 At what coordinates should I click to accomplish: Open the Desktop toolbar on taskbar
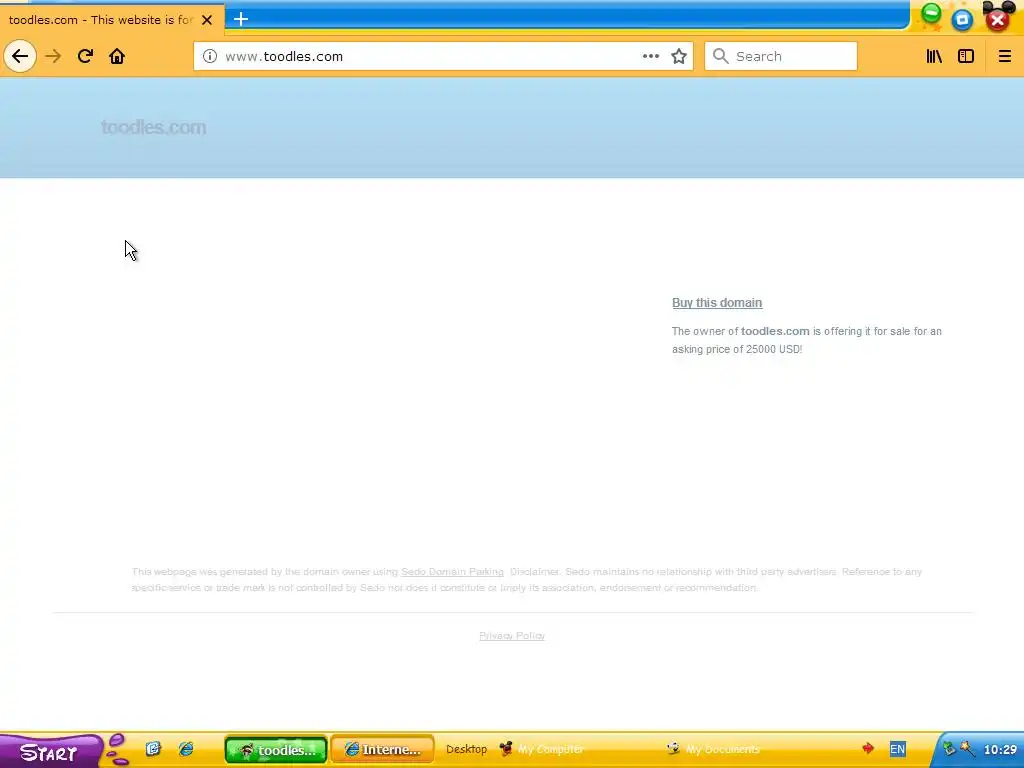[466, 749]
